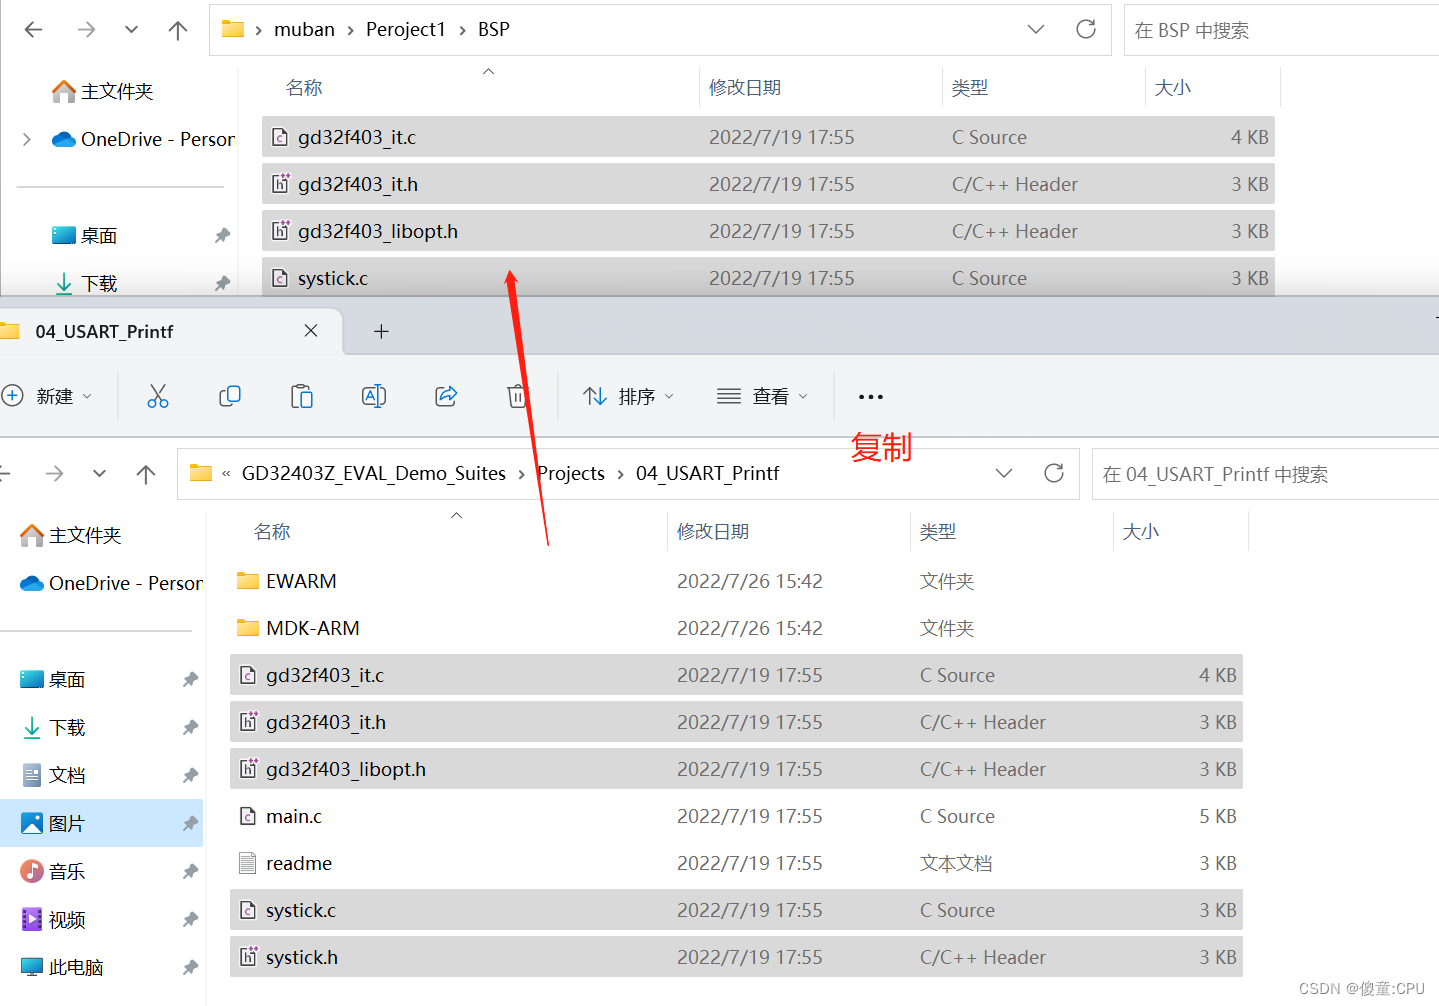Screen dimensions: 1439x1006
Task: Select 桌面 in BSP window sidebar
Action: pyautogui.click(x=85, y=235)
